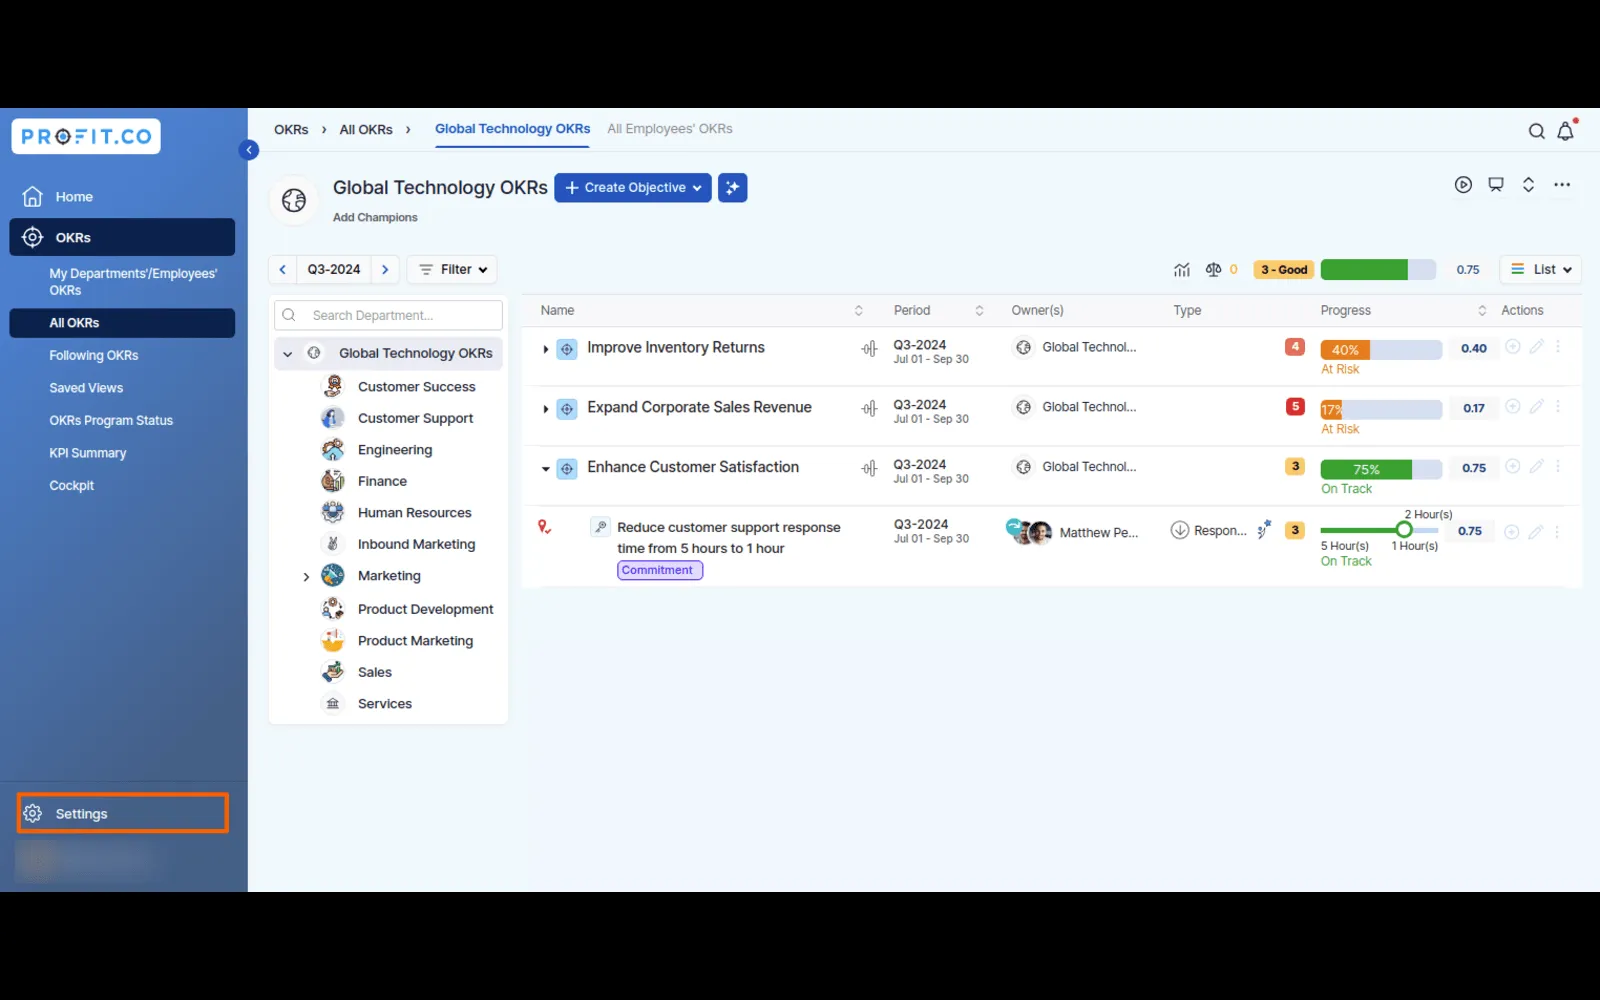This screenshot has width=1600, height=1000.
Task: Click the play presentation icon
Action: point(1463,185)
